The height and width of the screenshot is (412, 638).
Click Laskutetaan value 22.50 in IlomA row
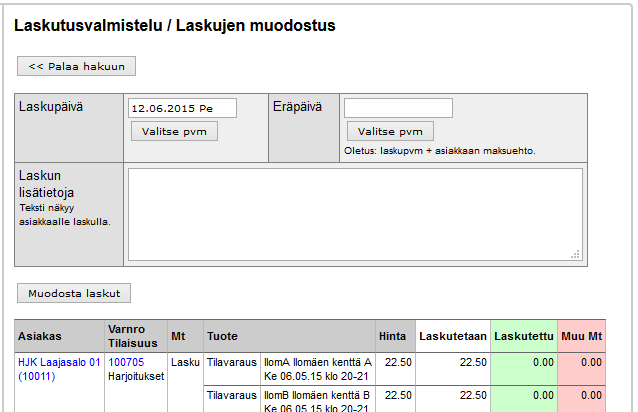point(473,362)
